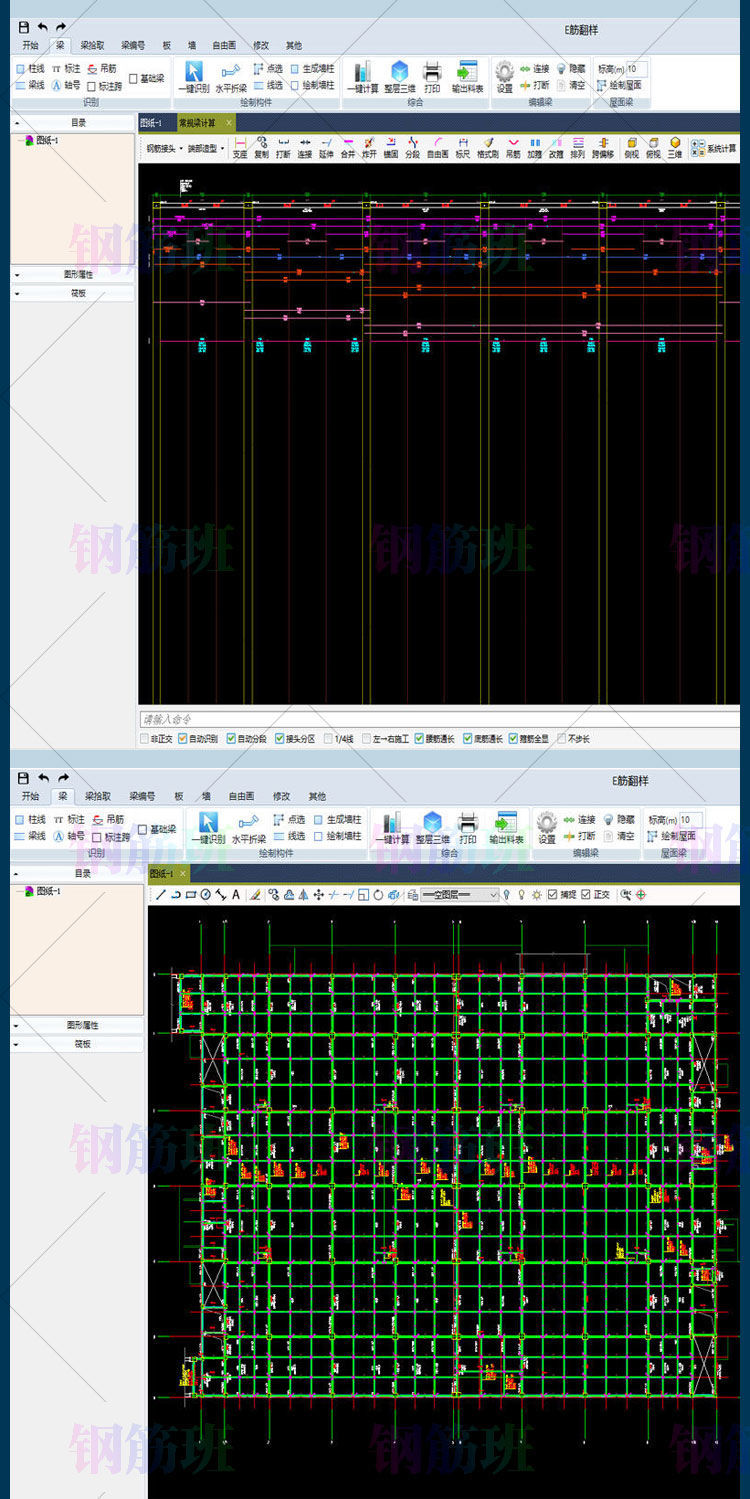This screenshot has height=1499, width=750.
Task: Click 标高(m) value field in lower window
Action: [690, 820]
